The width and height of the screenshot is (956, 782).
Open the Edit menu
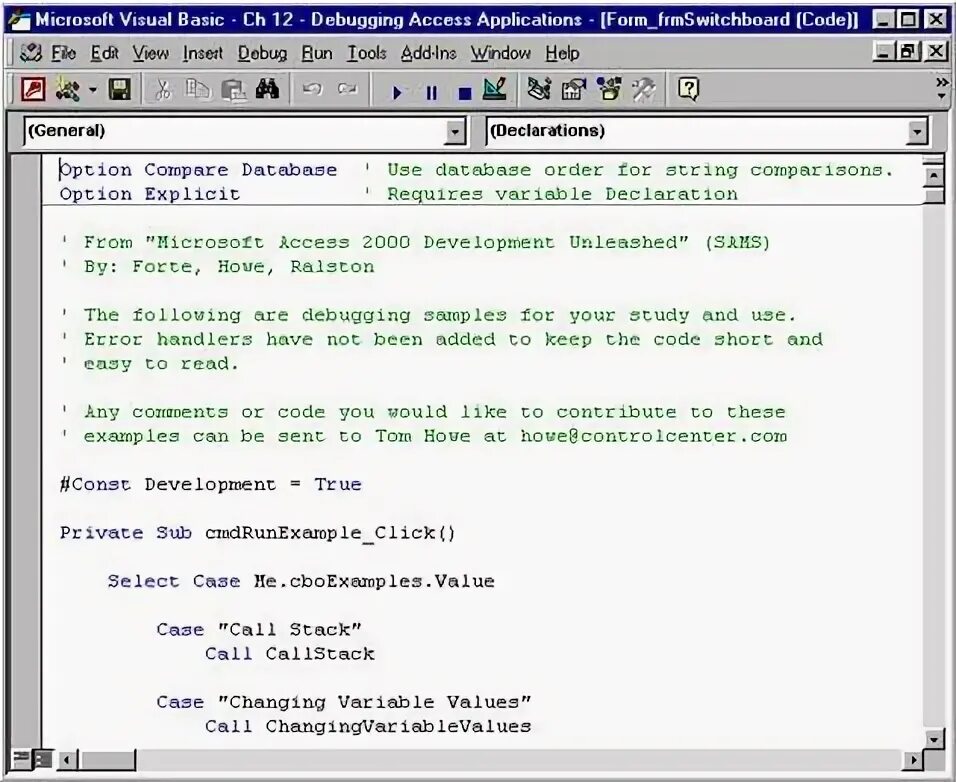tap(104, 54)
